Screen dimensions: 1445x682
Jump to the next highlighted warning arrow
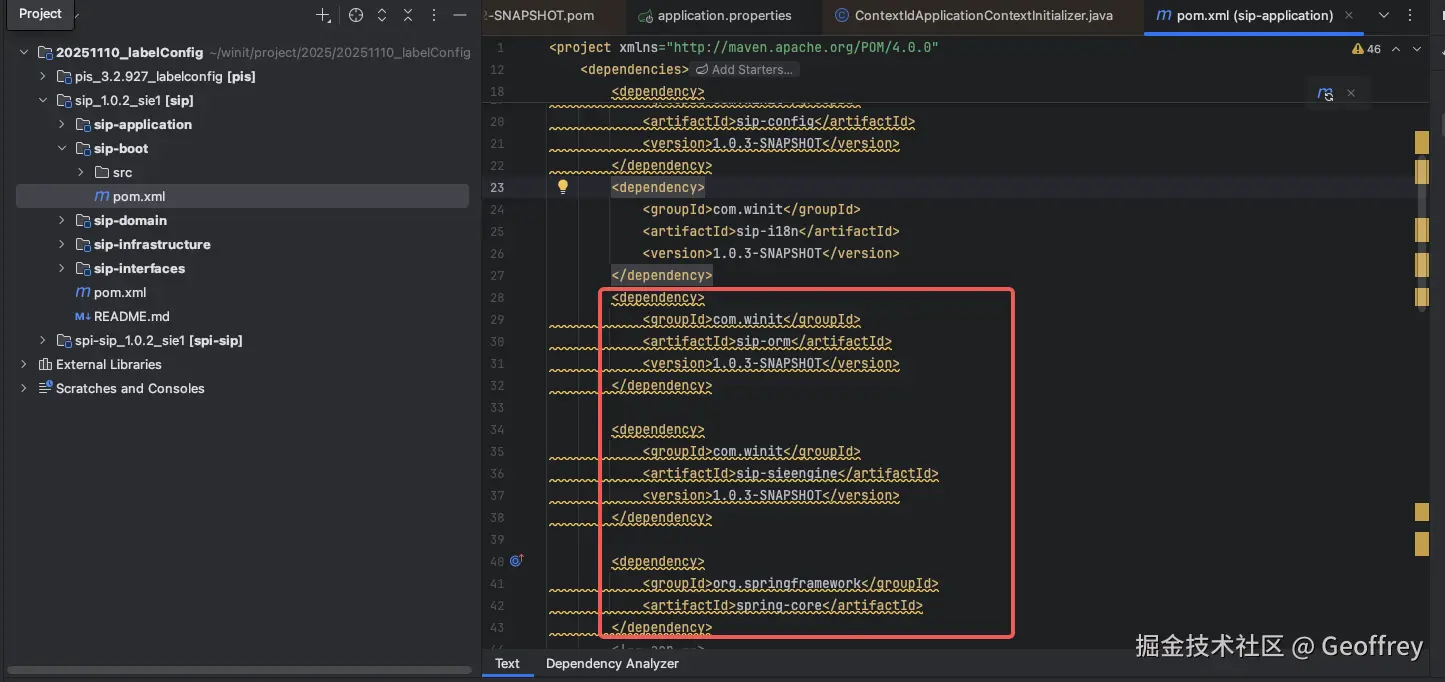pyautogui.click(x=1418, y=49)
